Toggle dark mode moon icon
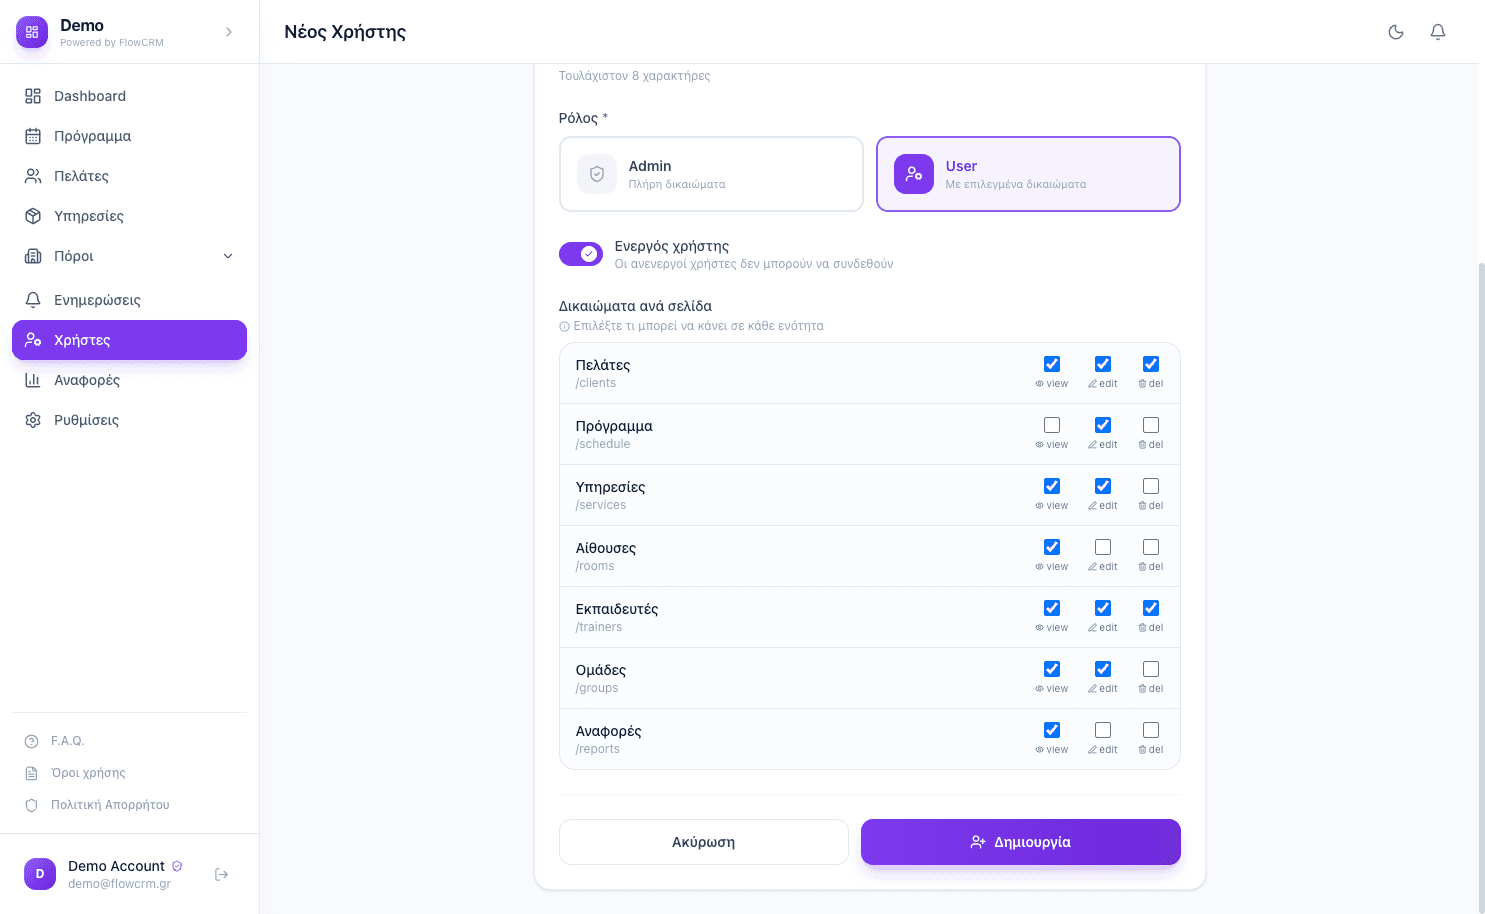The image size is (1485, 914). (x=1396, y=32)
